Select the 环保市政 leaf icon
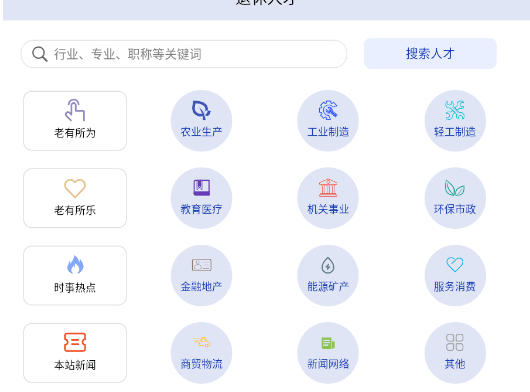The width and height of the screenshot is (530, 392). 455,188
